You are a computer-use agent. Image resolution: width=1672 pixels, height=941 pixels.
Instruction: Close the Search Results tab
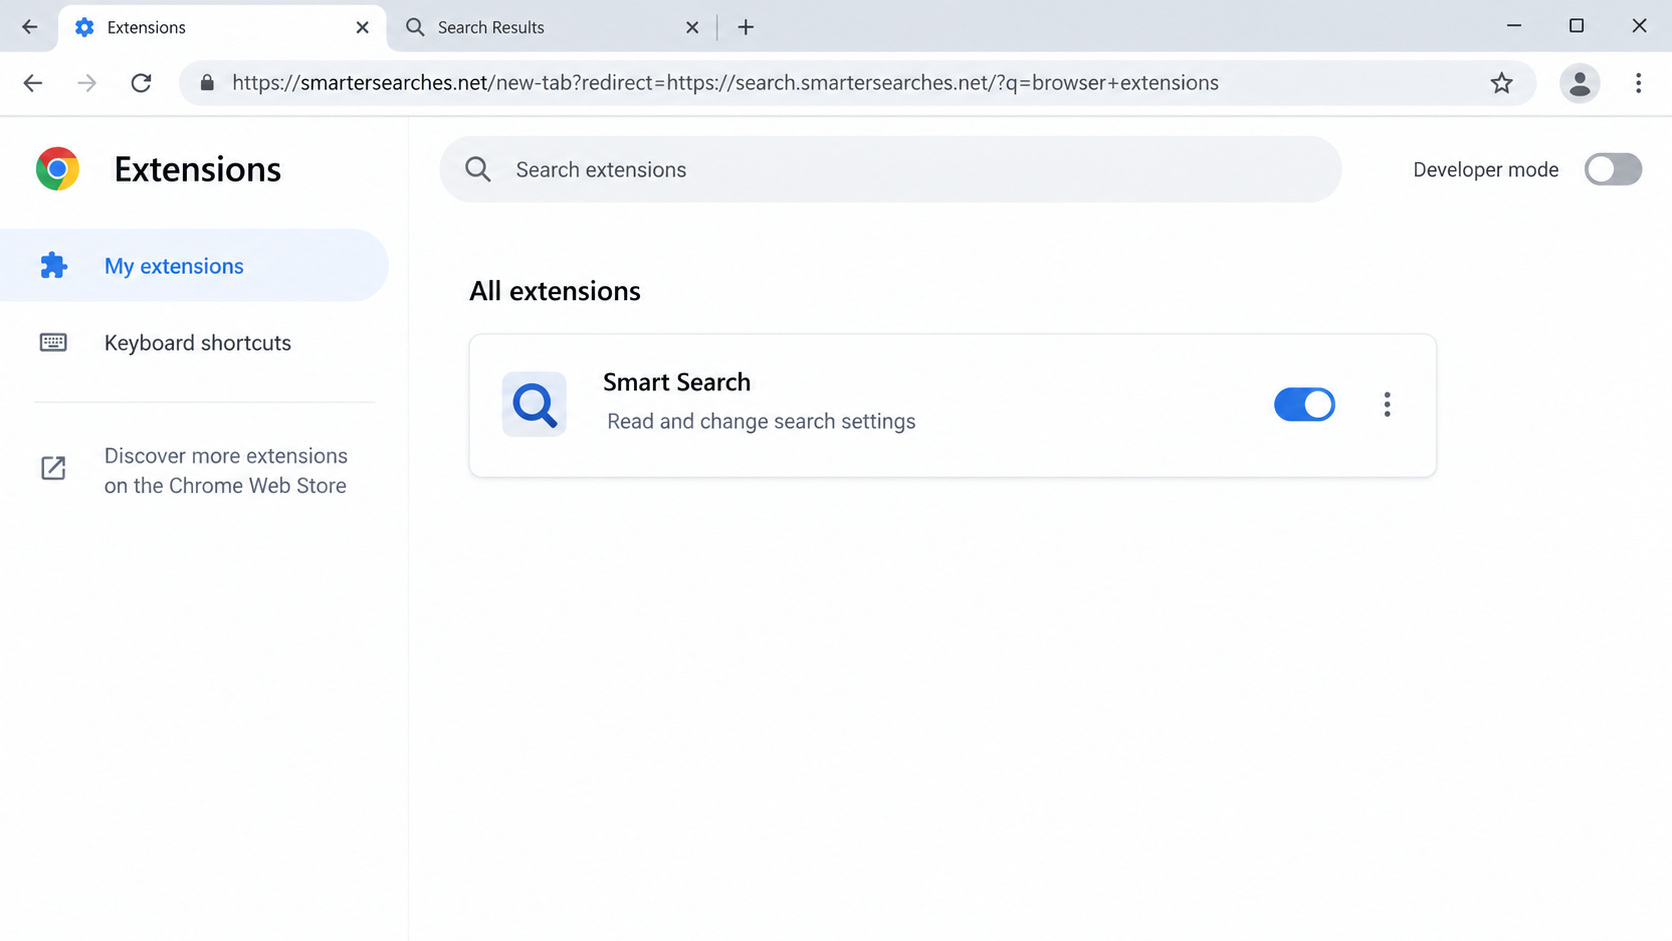tap(692, 27)
